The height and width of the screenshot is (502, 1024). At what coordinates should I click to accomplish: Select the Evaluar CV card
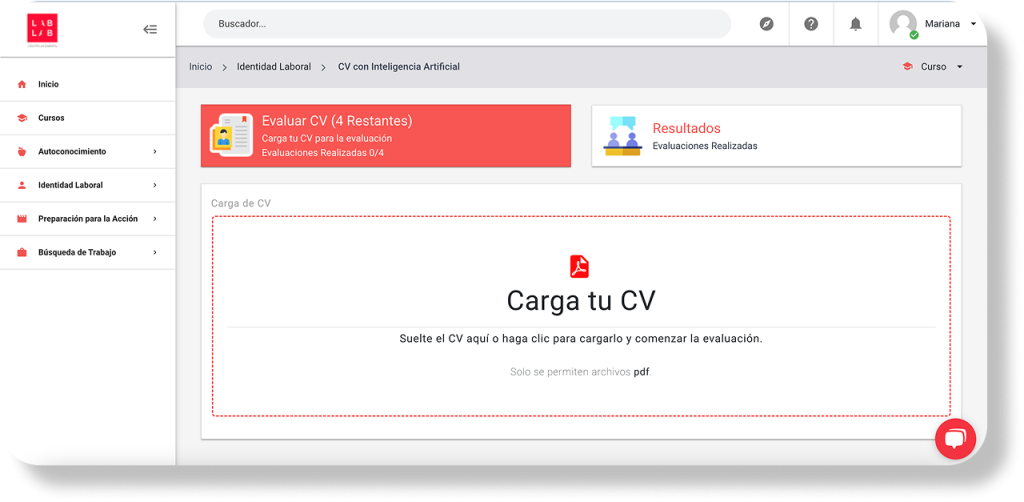click(386, 136)
